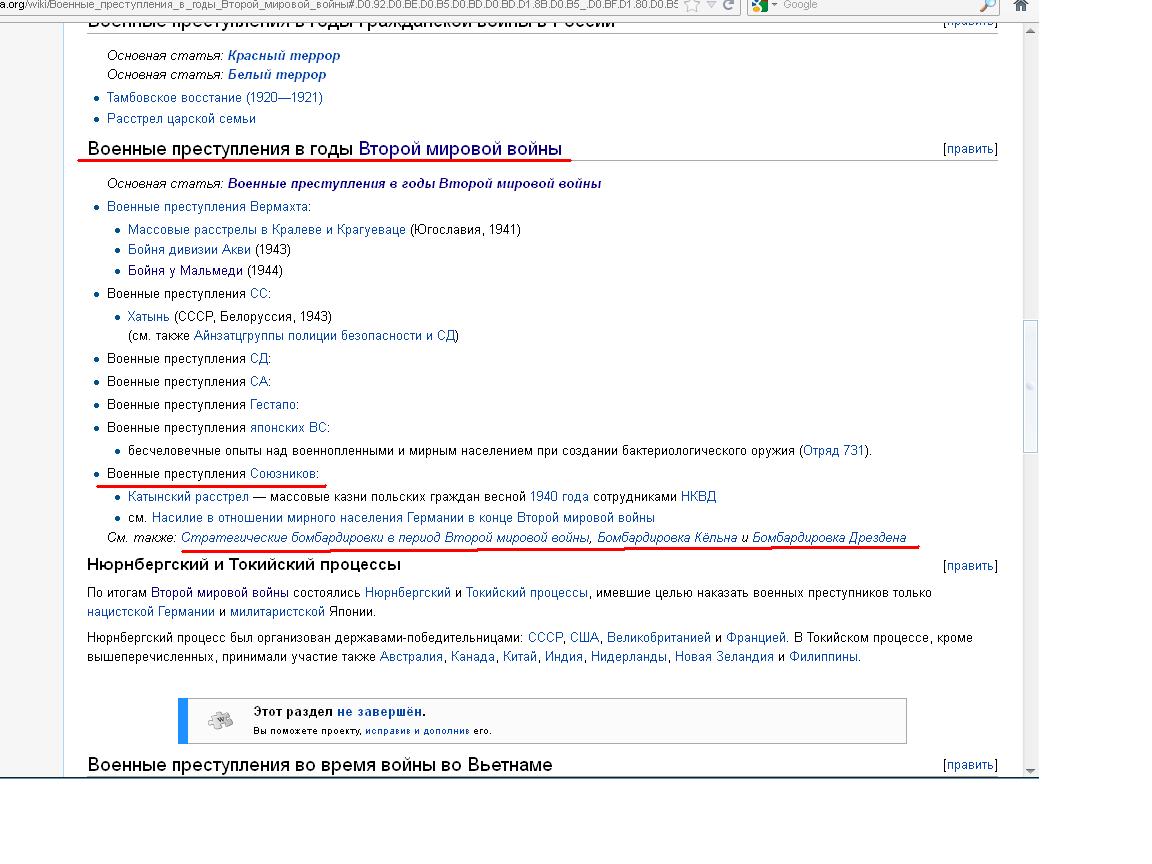Viewport: 1152px width, 864px height.
Task: Open Массовые расстрелы в Кралеве и Крагуеваце link
Action: point(267,229)
